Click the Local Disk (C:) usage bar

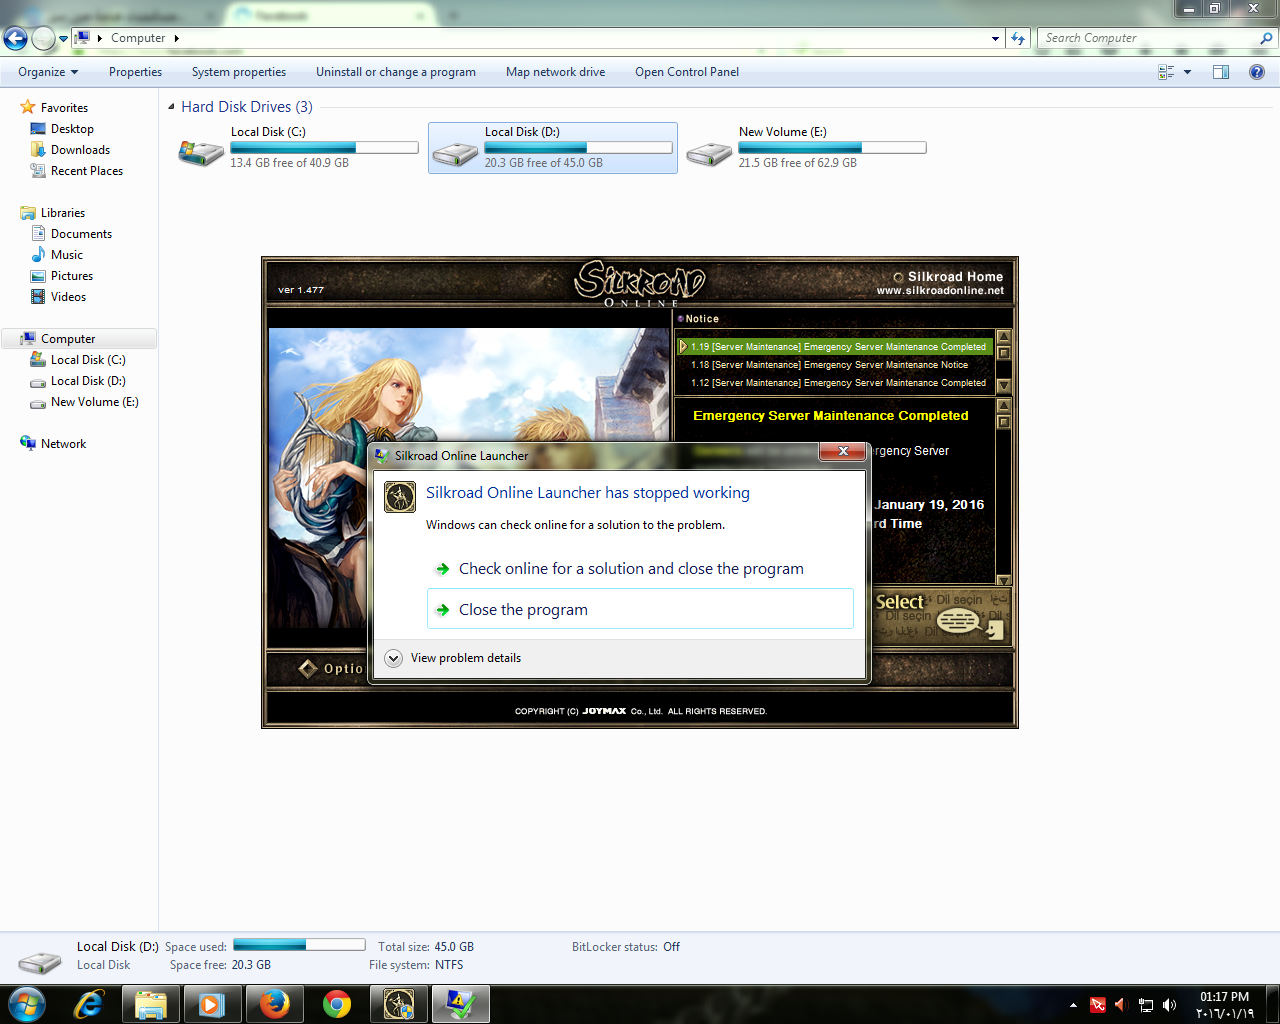324,147
